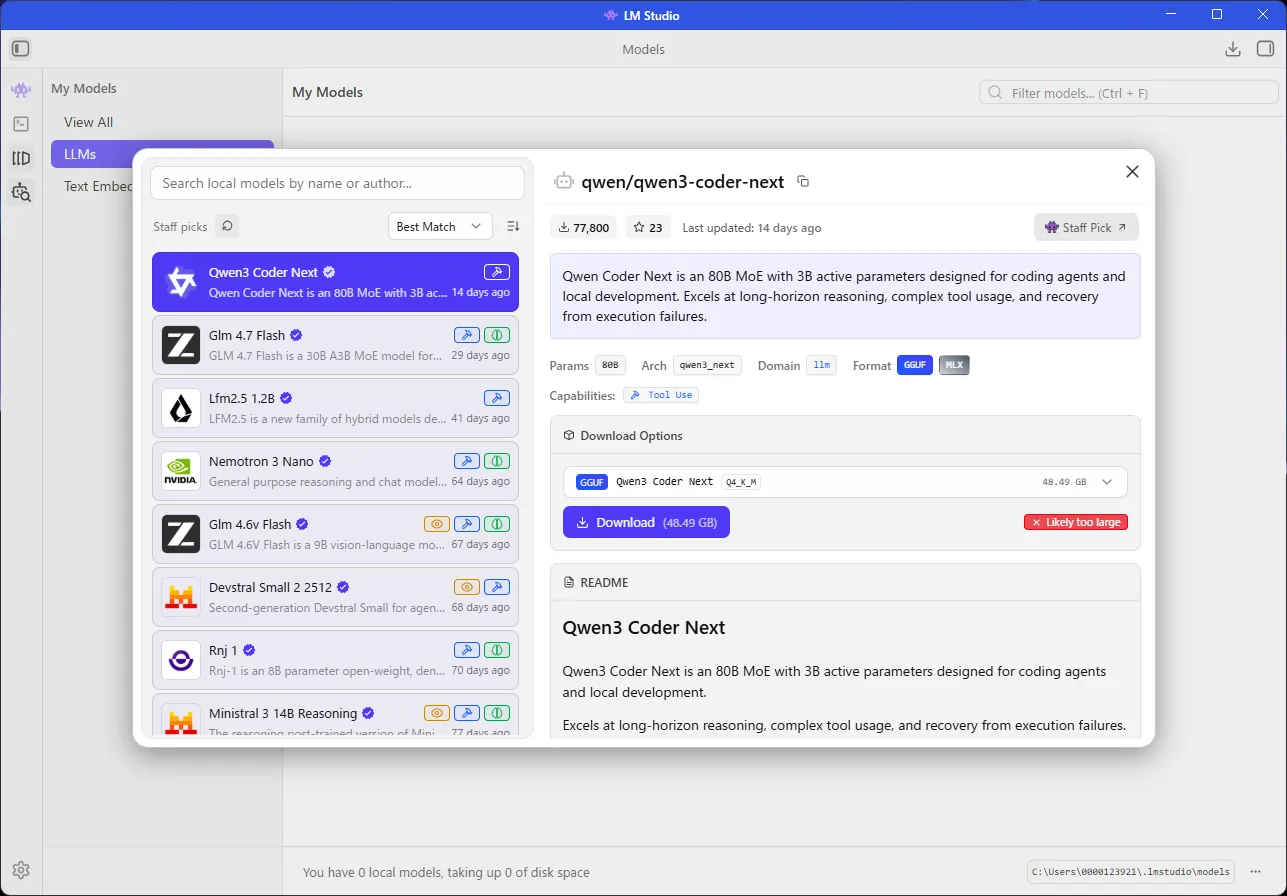Expand the Q4_K_M download option chevron
Screen dimensions: 1287x896
[x=1107, y=482]
